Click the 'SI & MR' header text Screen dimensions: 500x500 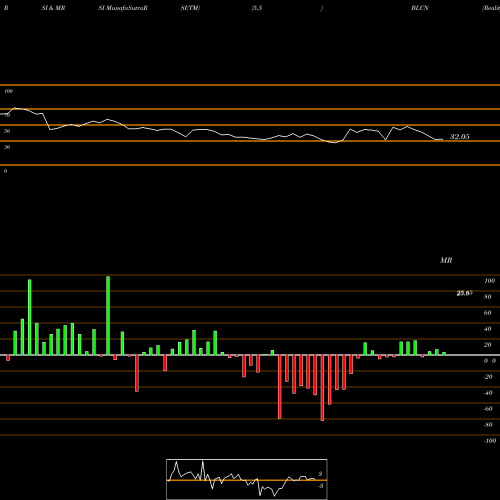pyautogui.click(x=53, y=8)
